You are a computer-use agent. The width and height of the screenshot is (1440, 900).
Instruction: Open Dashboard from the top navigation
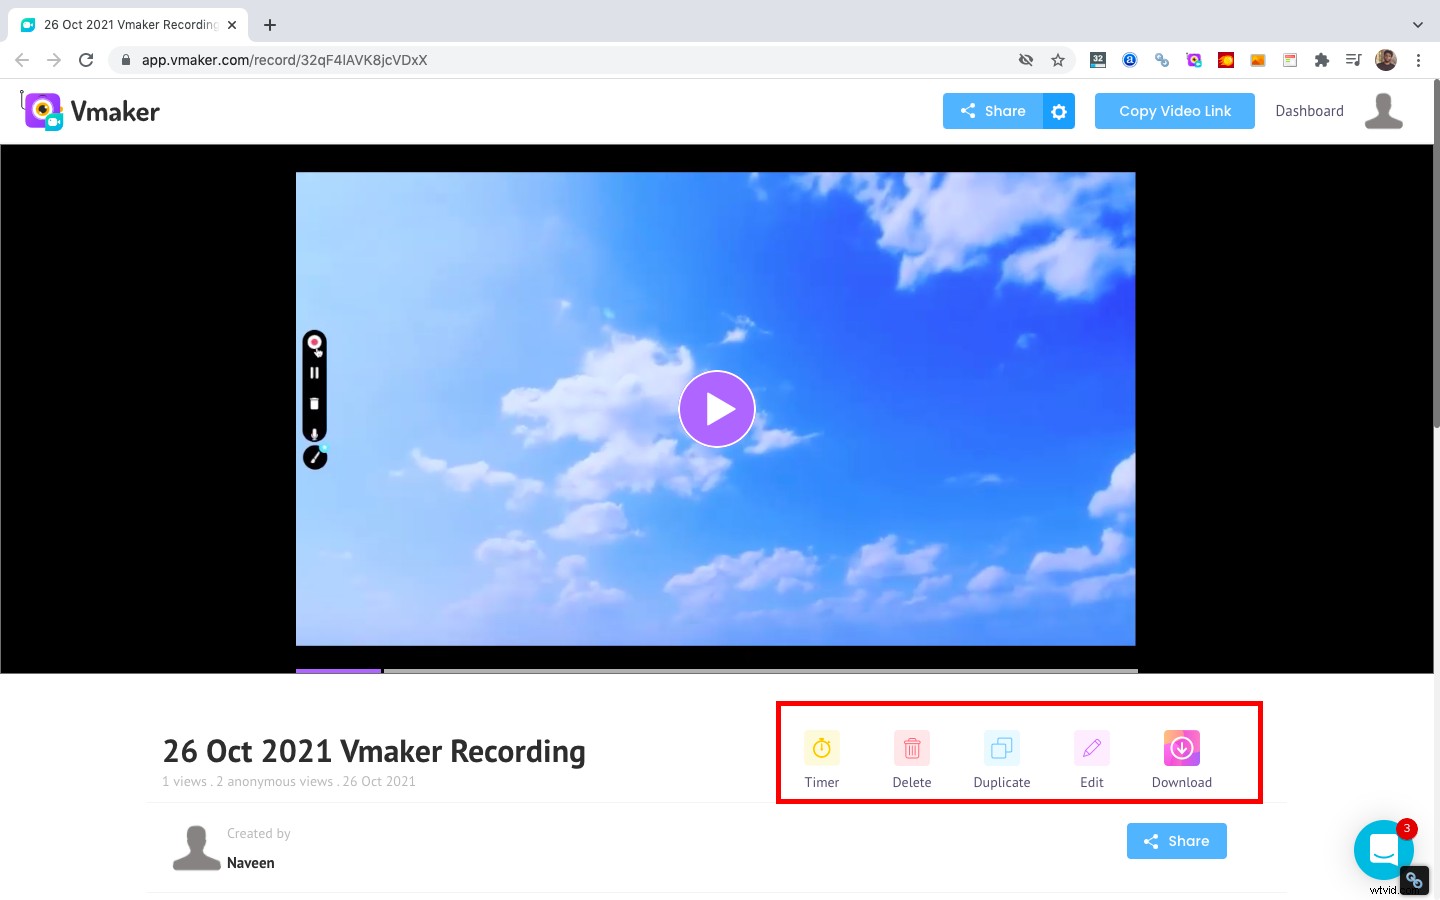[x=1309, y=110]
